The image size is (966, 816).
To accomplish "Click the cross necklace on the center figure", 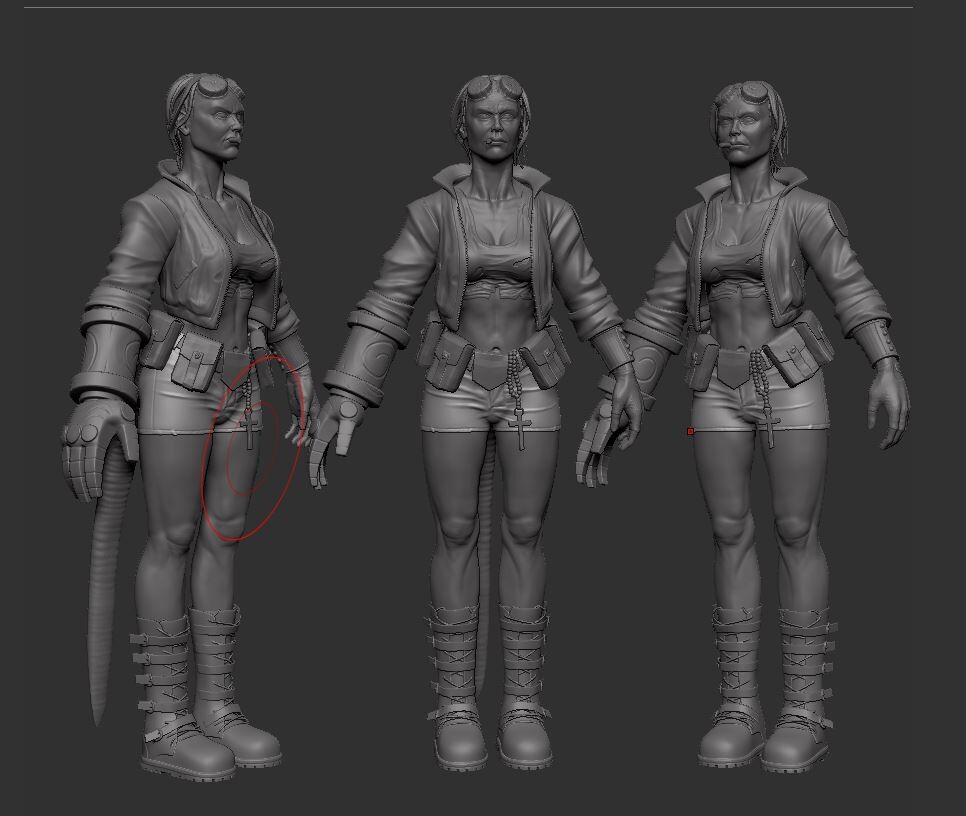I will coord(521,430).
